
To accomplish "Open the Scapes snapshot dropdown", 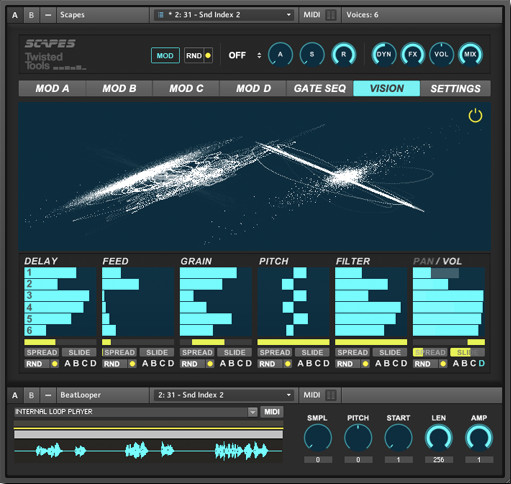I will point(224,15).
